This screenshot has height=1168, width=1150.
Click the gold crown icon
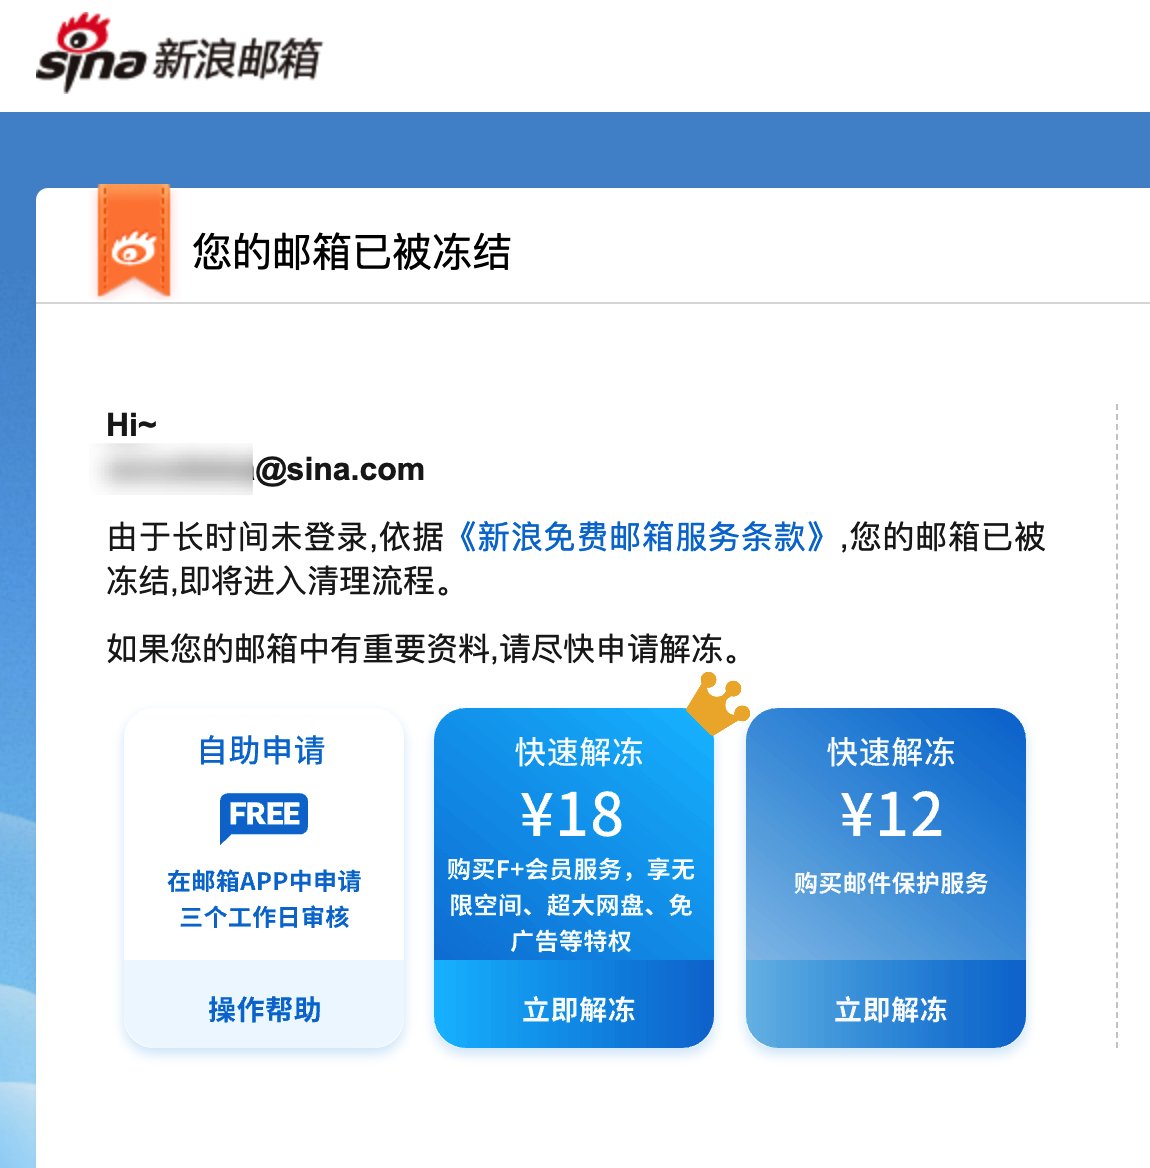718,702
